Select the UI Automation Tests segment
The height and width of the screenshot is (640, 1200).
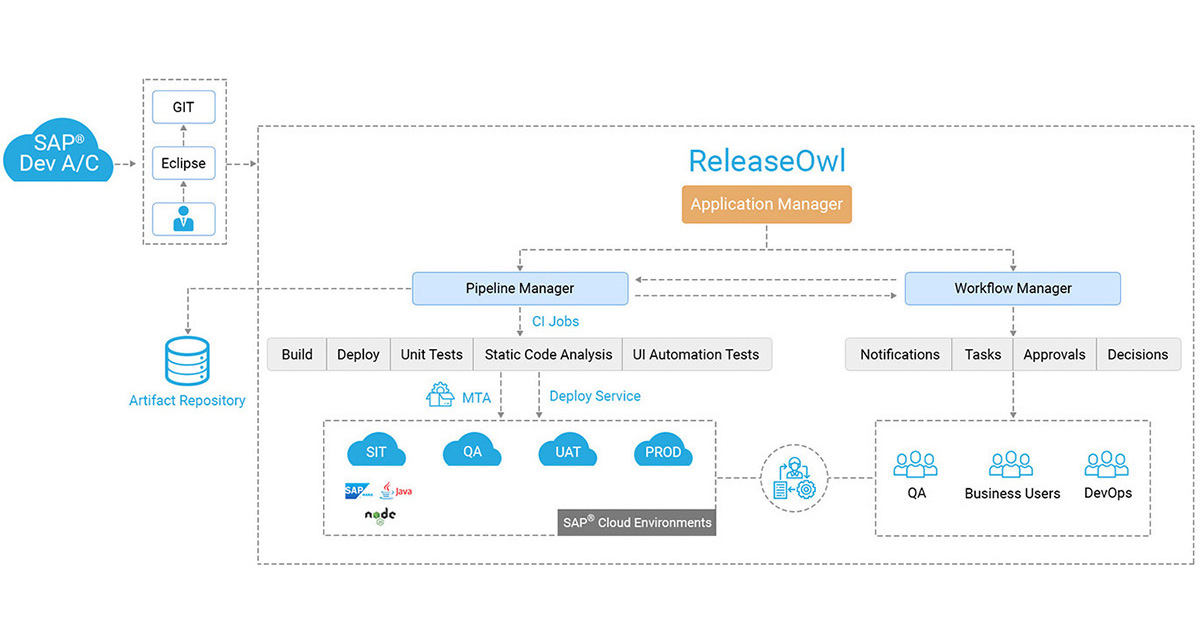click(x=696, y=354)
